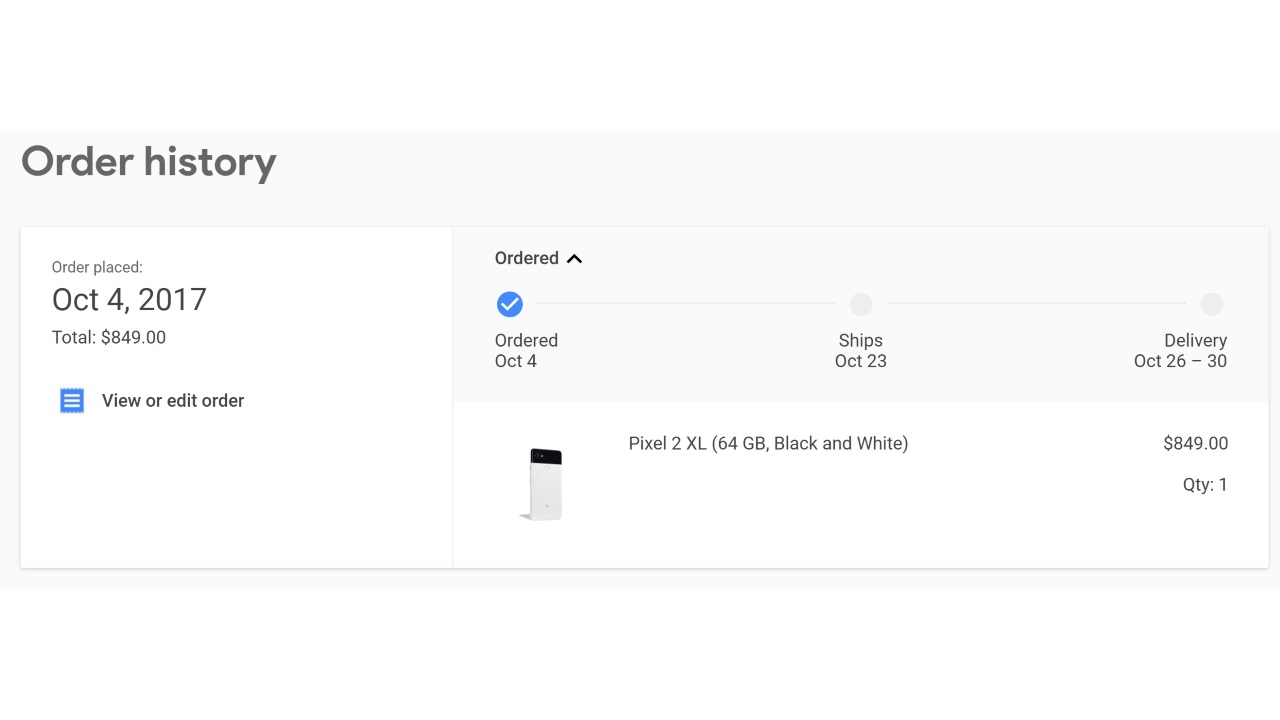Click the Total: $849.00 text
The width and height of the screenshot is (1280, 720).
[x=109, y=337]
